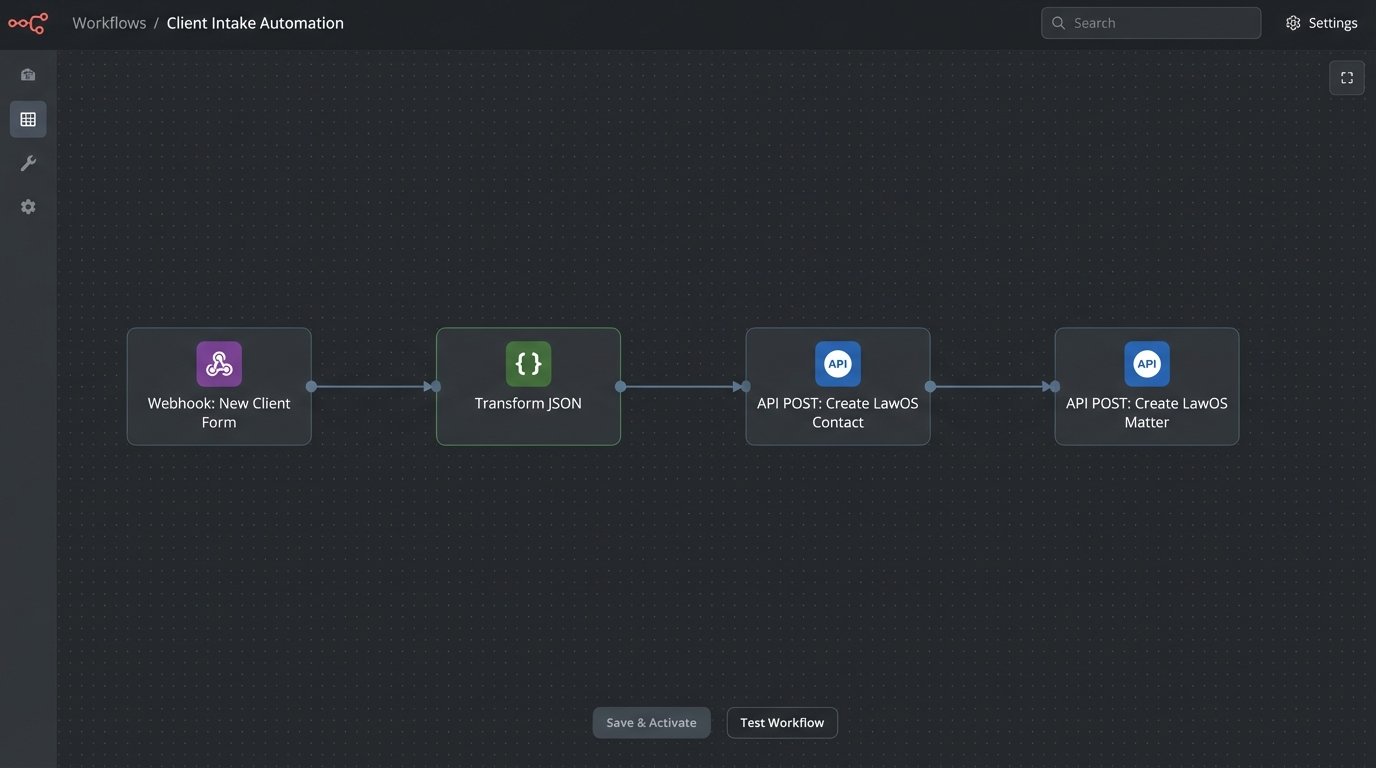Click the output connector dot of Transform JSON

click(620, 386)
